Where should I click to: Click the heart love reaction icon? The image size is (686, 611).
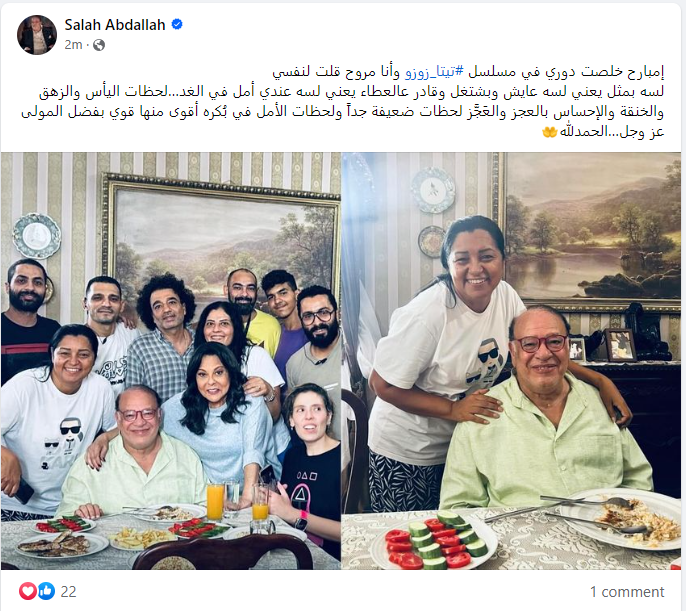[x=28, y=591]
